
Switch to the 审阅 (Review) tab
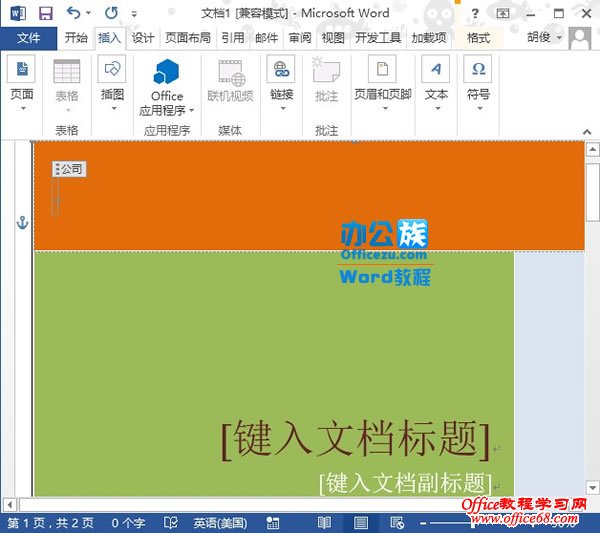pyautogui.click(x=300, y=38)
